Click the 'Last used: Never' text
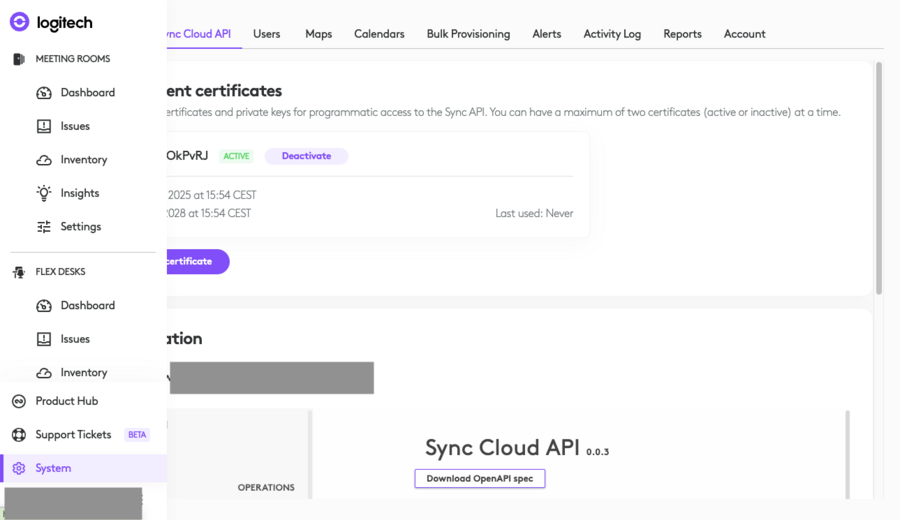Viewport: 900px width, 520px height. 534,214
